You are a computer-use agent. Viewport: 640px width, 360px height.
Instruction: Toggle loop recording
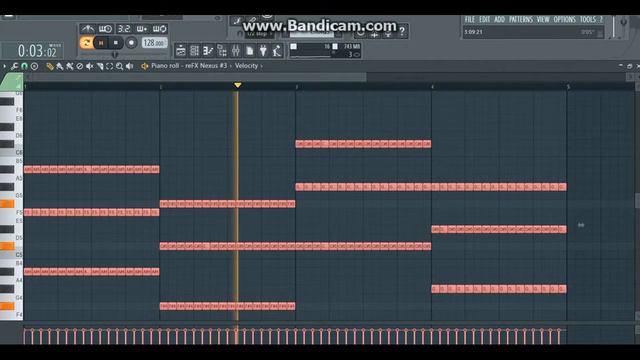pos(159,29)
